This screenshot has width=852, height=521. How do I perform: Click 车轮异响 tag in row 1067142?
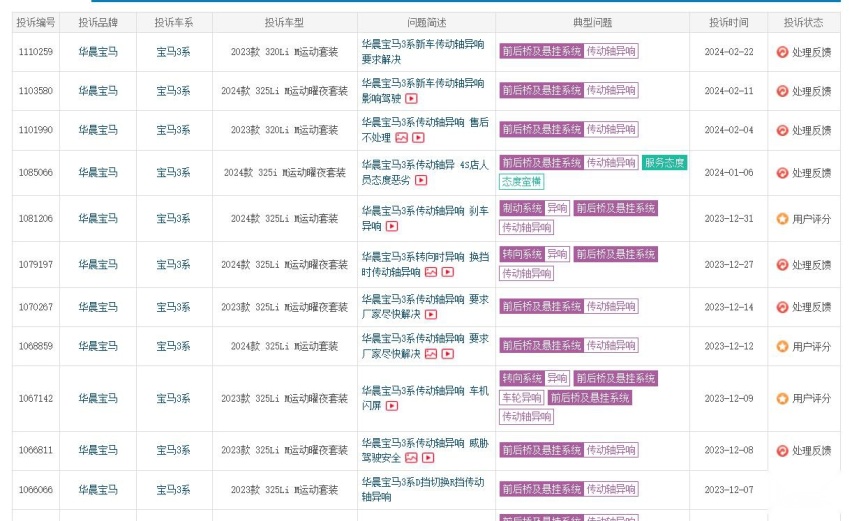pyautogui.click(x=522, y=398)
